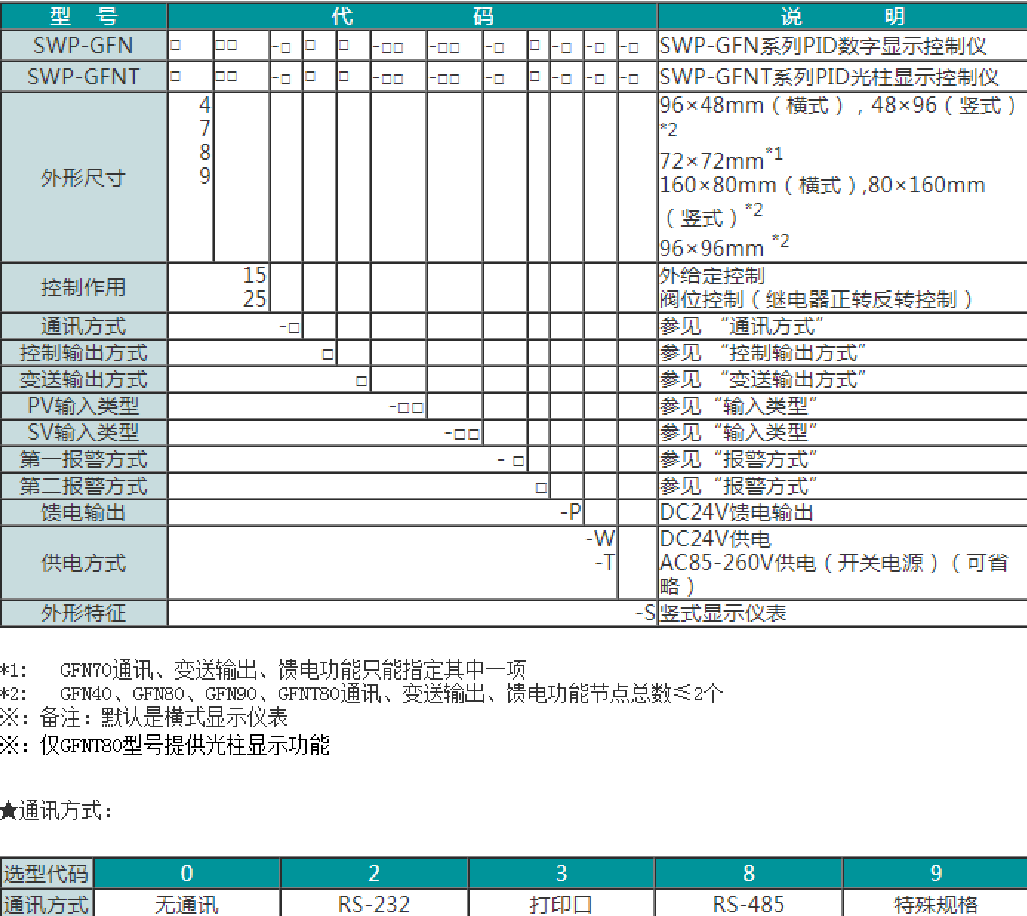Click 参见 "变送输出方式" reference text
This screenshot has width=1027, height=916.
click(x=763, y=379)
